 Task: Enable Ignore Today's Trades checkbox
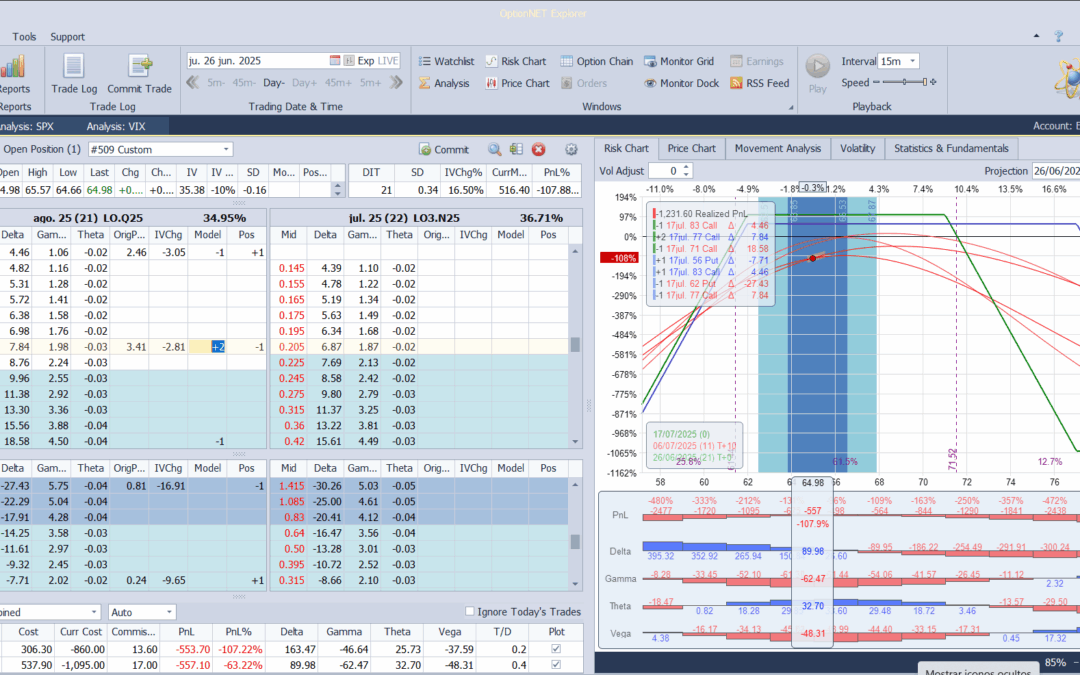[471, 611]
